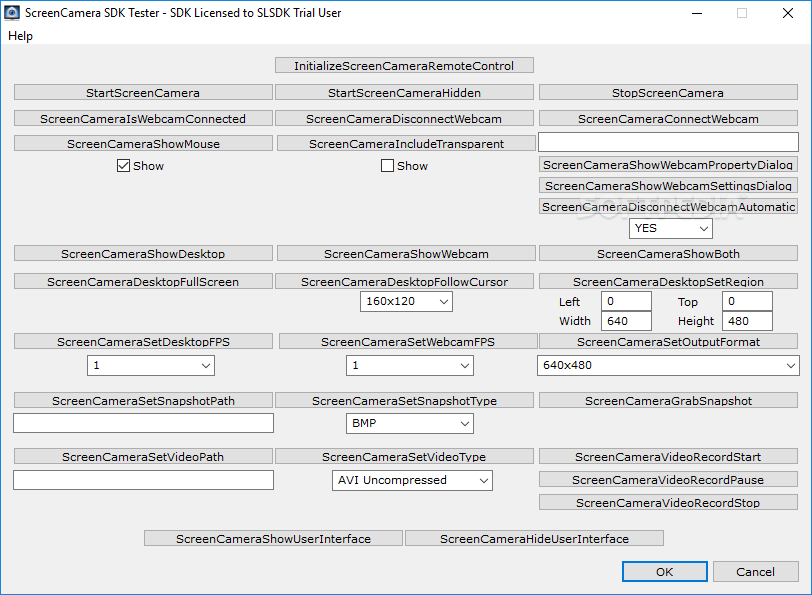Minimize the SDK Tester window
Image resolution: width=812 pixels, height=595 pixels.
coord(697,13)
